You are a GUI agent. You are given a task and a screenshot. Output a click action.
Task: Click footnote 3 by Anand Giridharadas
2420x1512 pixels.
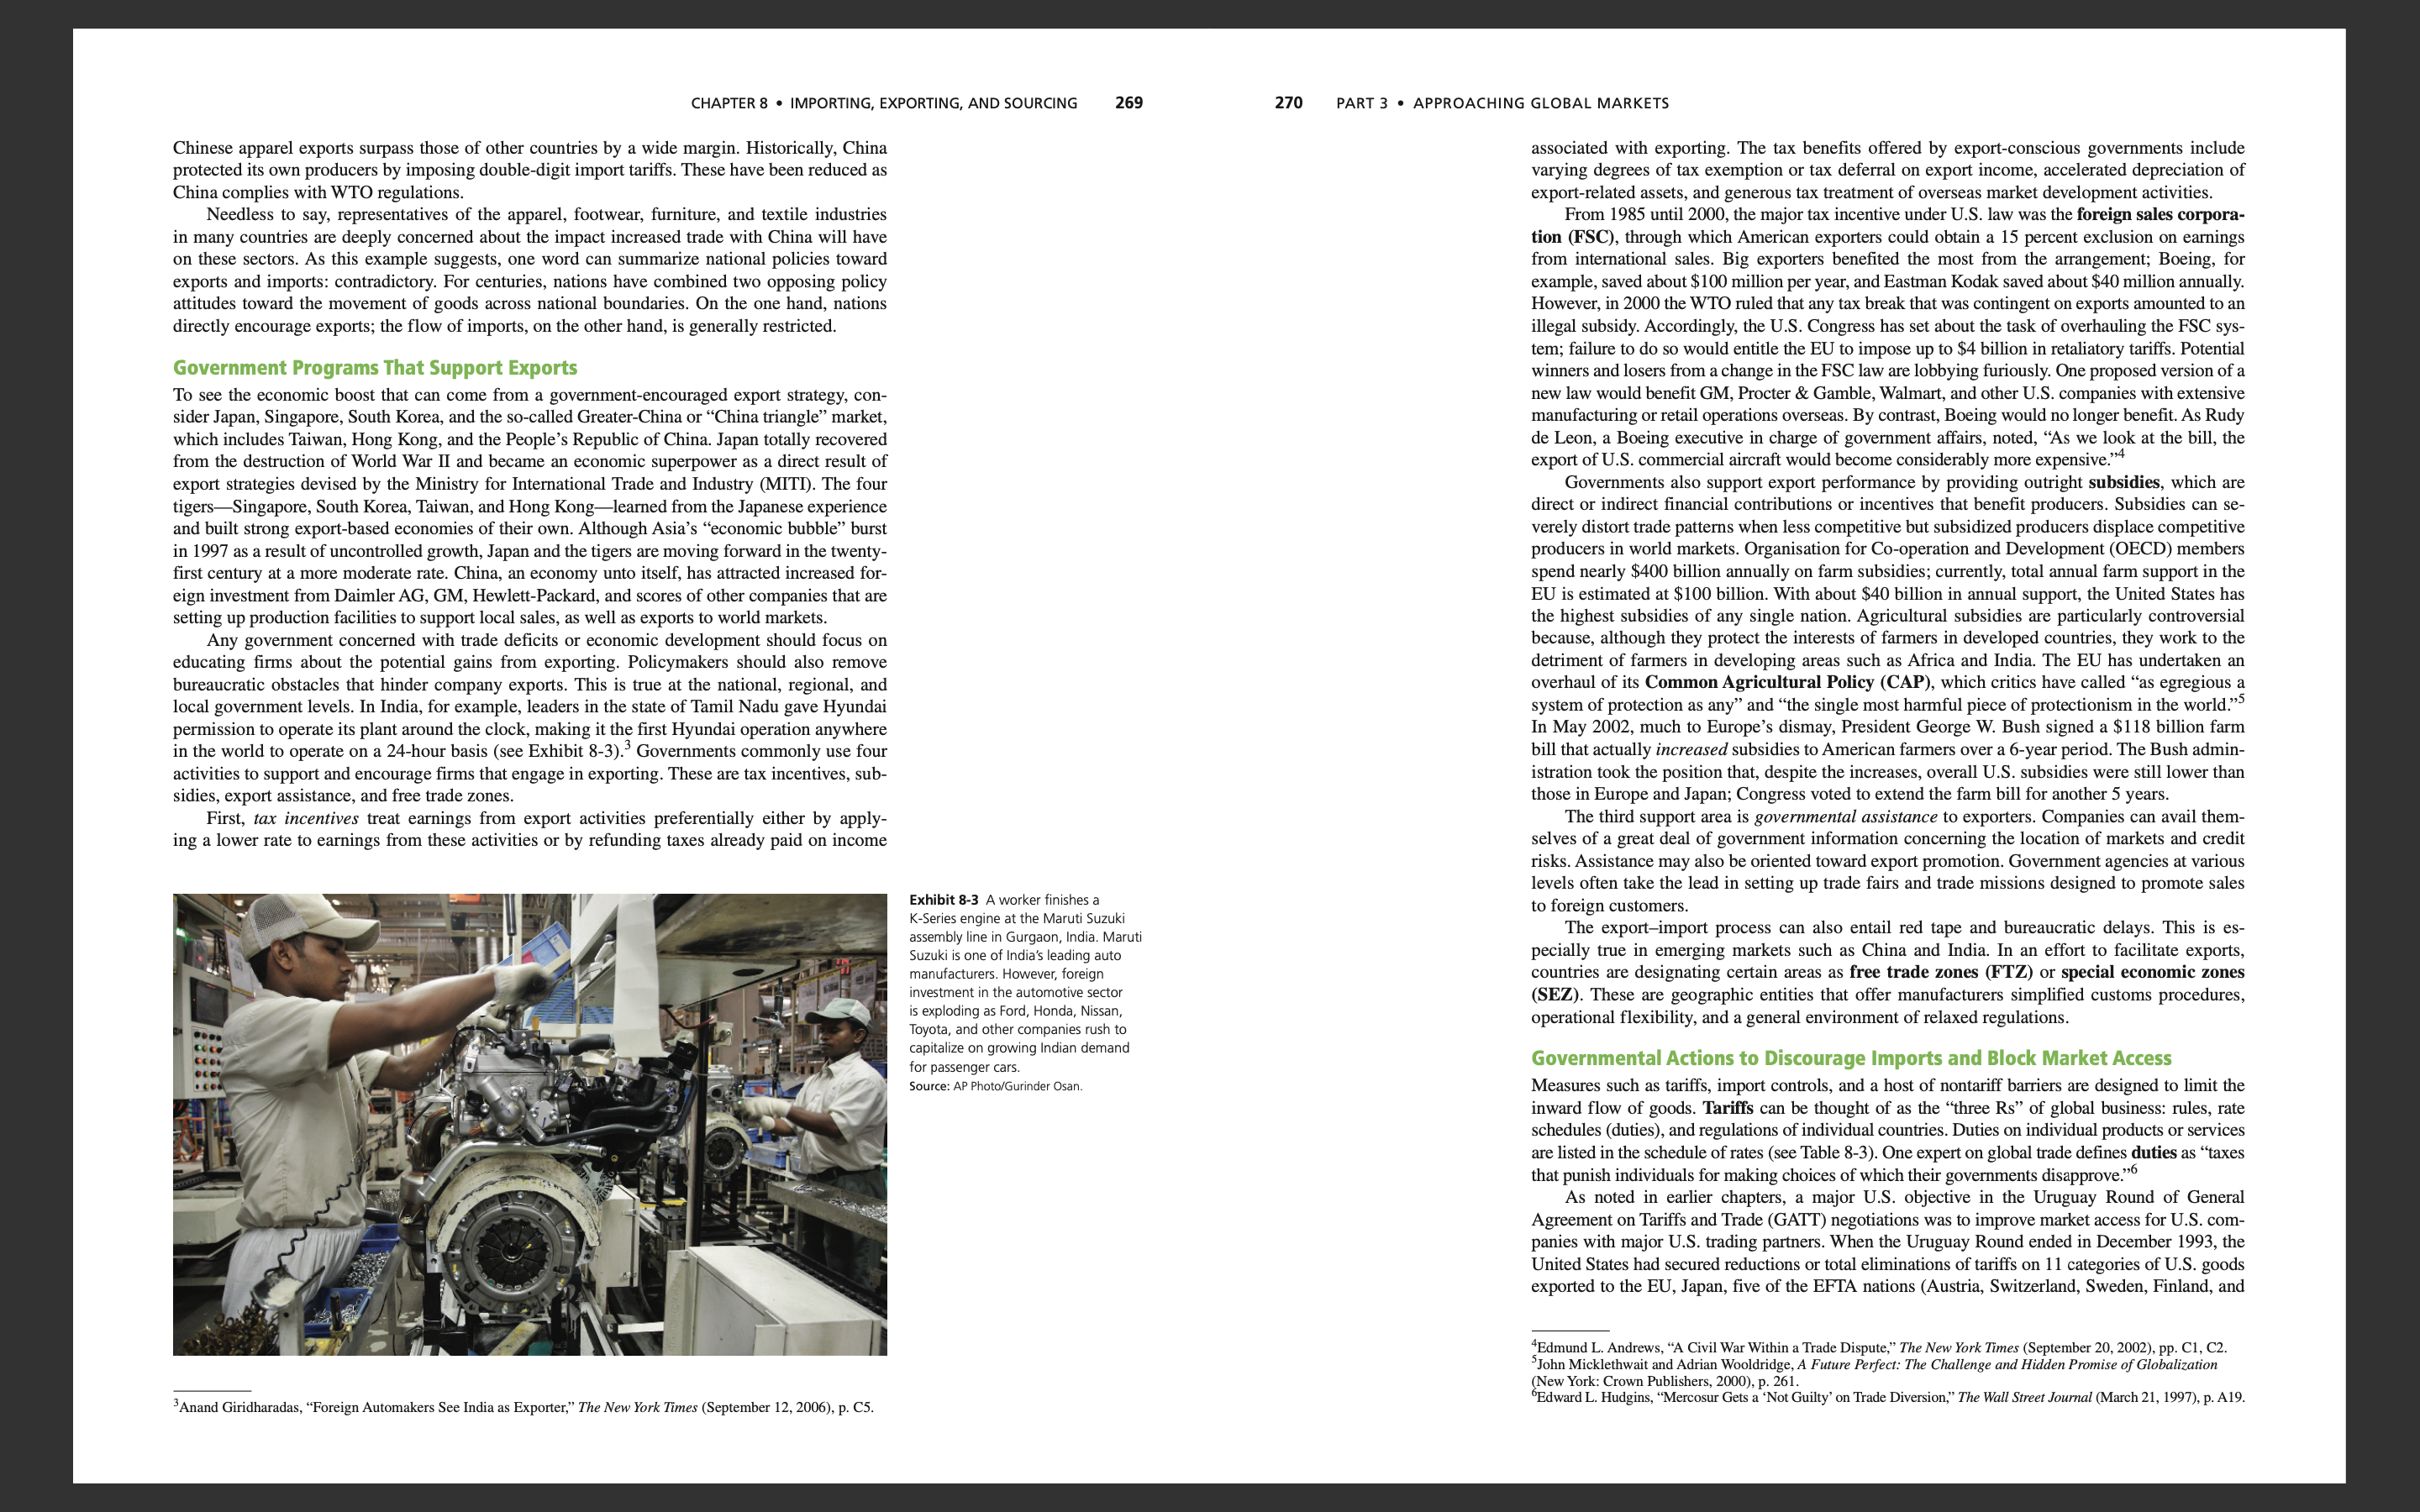(x=524, y=1407)
